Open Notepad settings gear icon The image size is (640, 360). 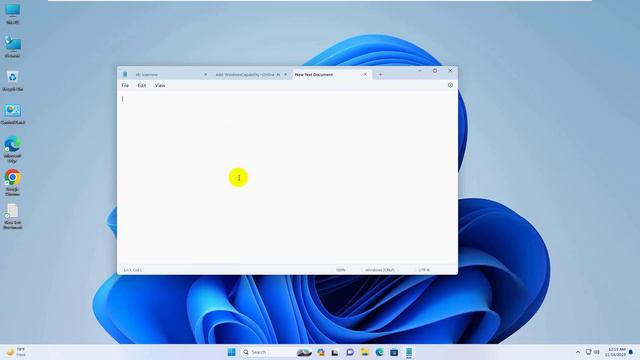pos(450,85)
